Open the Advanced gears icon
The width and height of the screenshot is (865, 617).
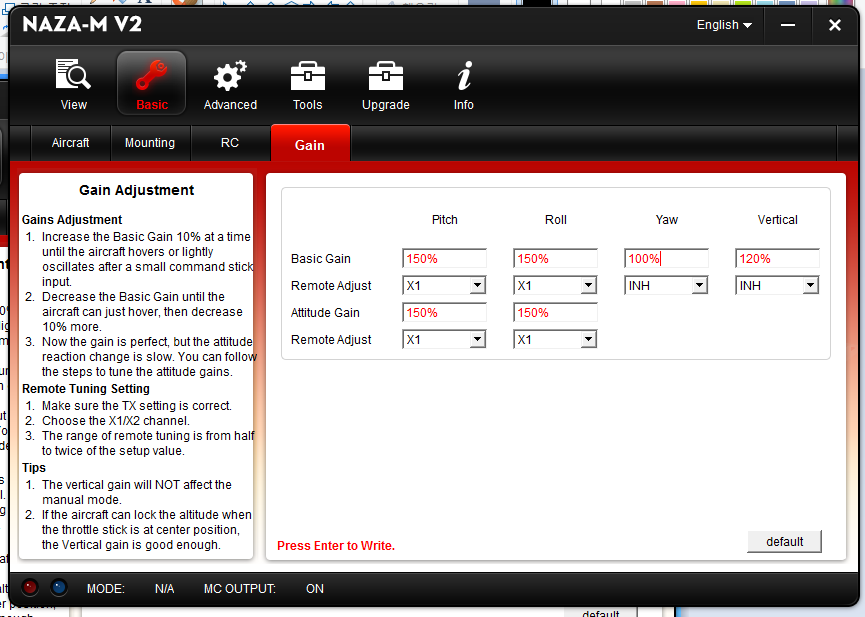click(230, 84)
